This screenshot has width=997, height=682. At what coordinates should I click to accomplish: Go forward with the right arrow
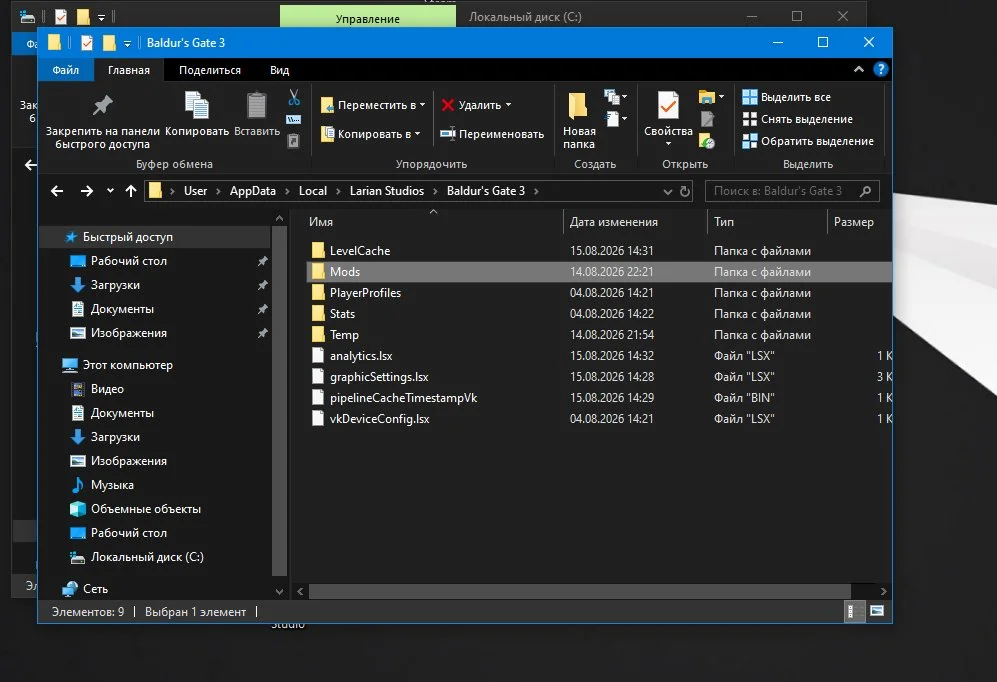86,191
